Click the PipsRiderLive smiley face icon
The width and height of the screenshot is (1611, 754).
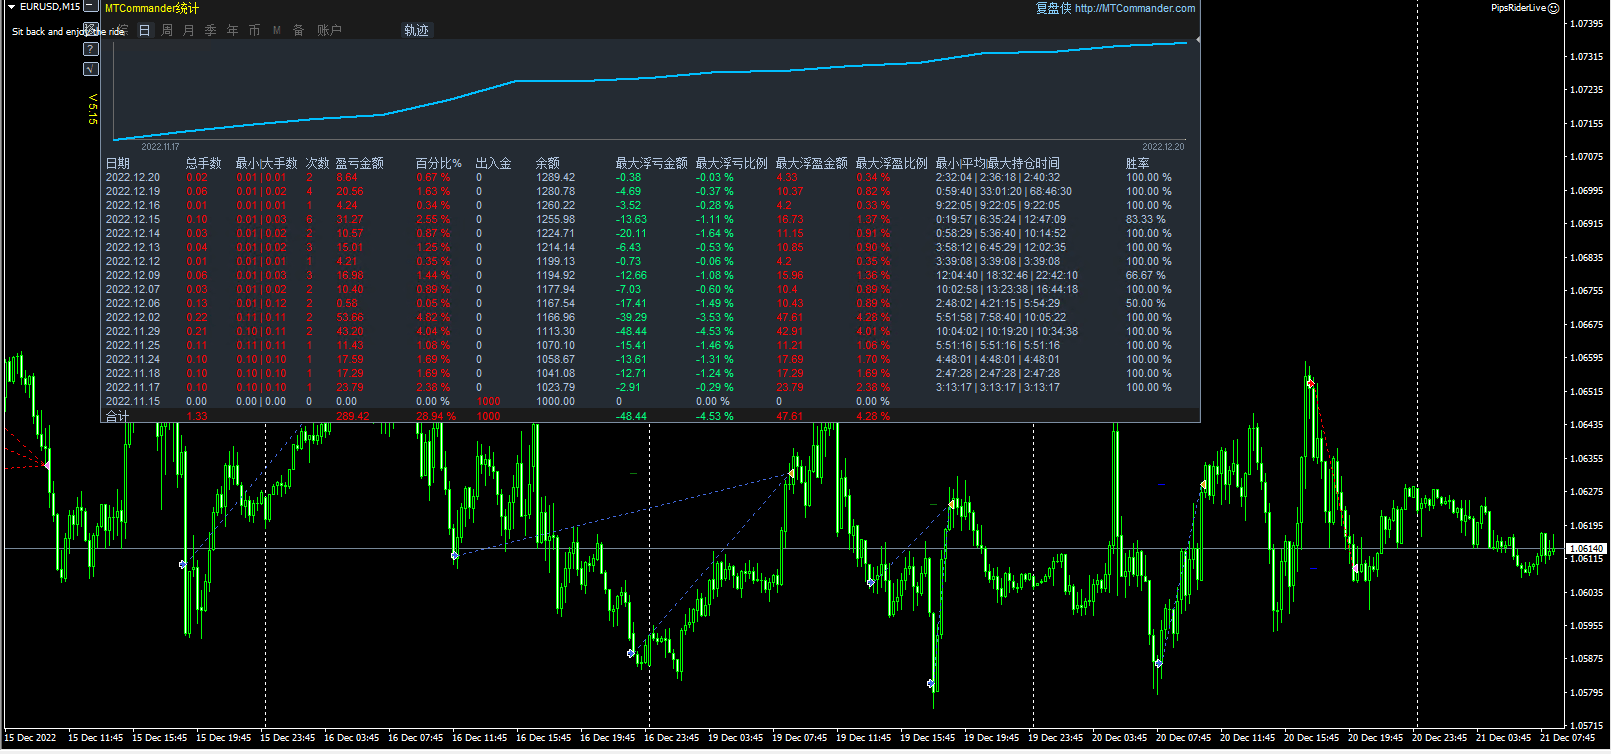pyautogui.click(x=1553, y=8)
